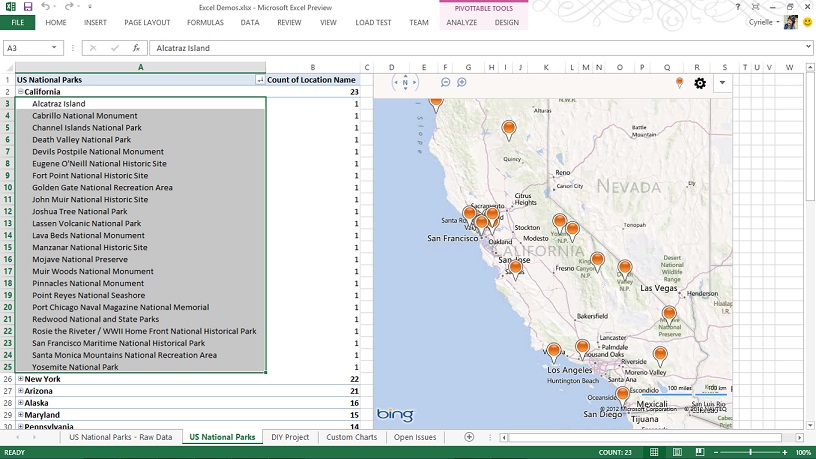
Task: Select the Yosemite National Park cell
Action: pyautogui.click(x=75, y=367)
